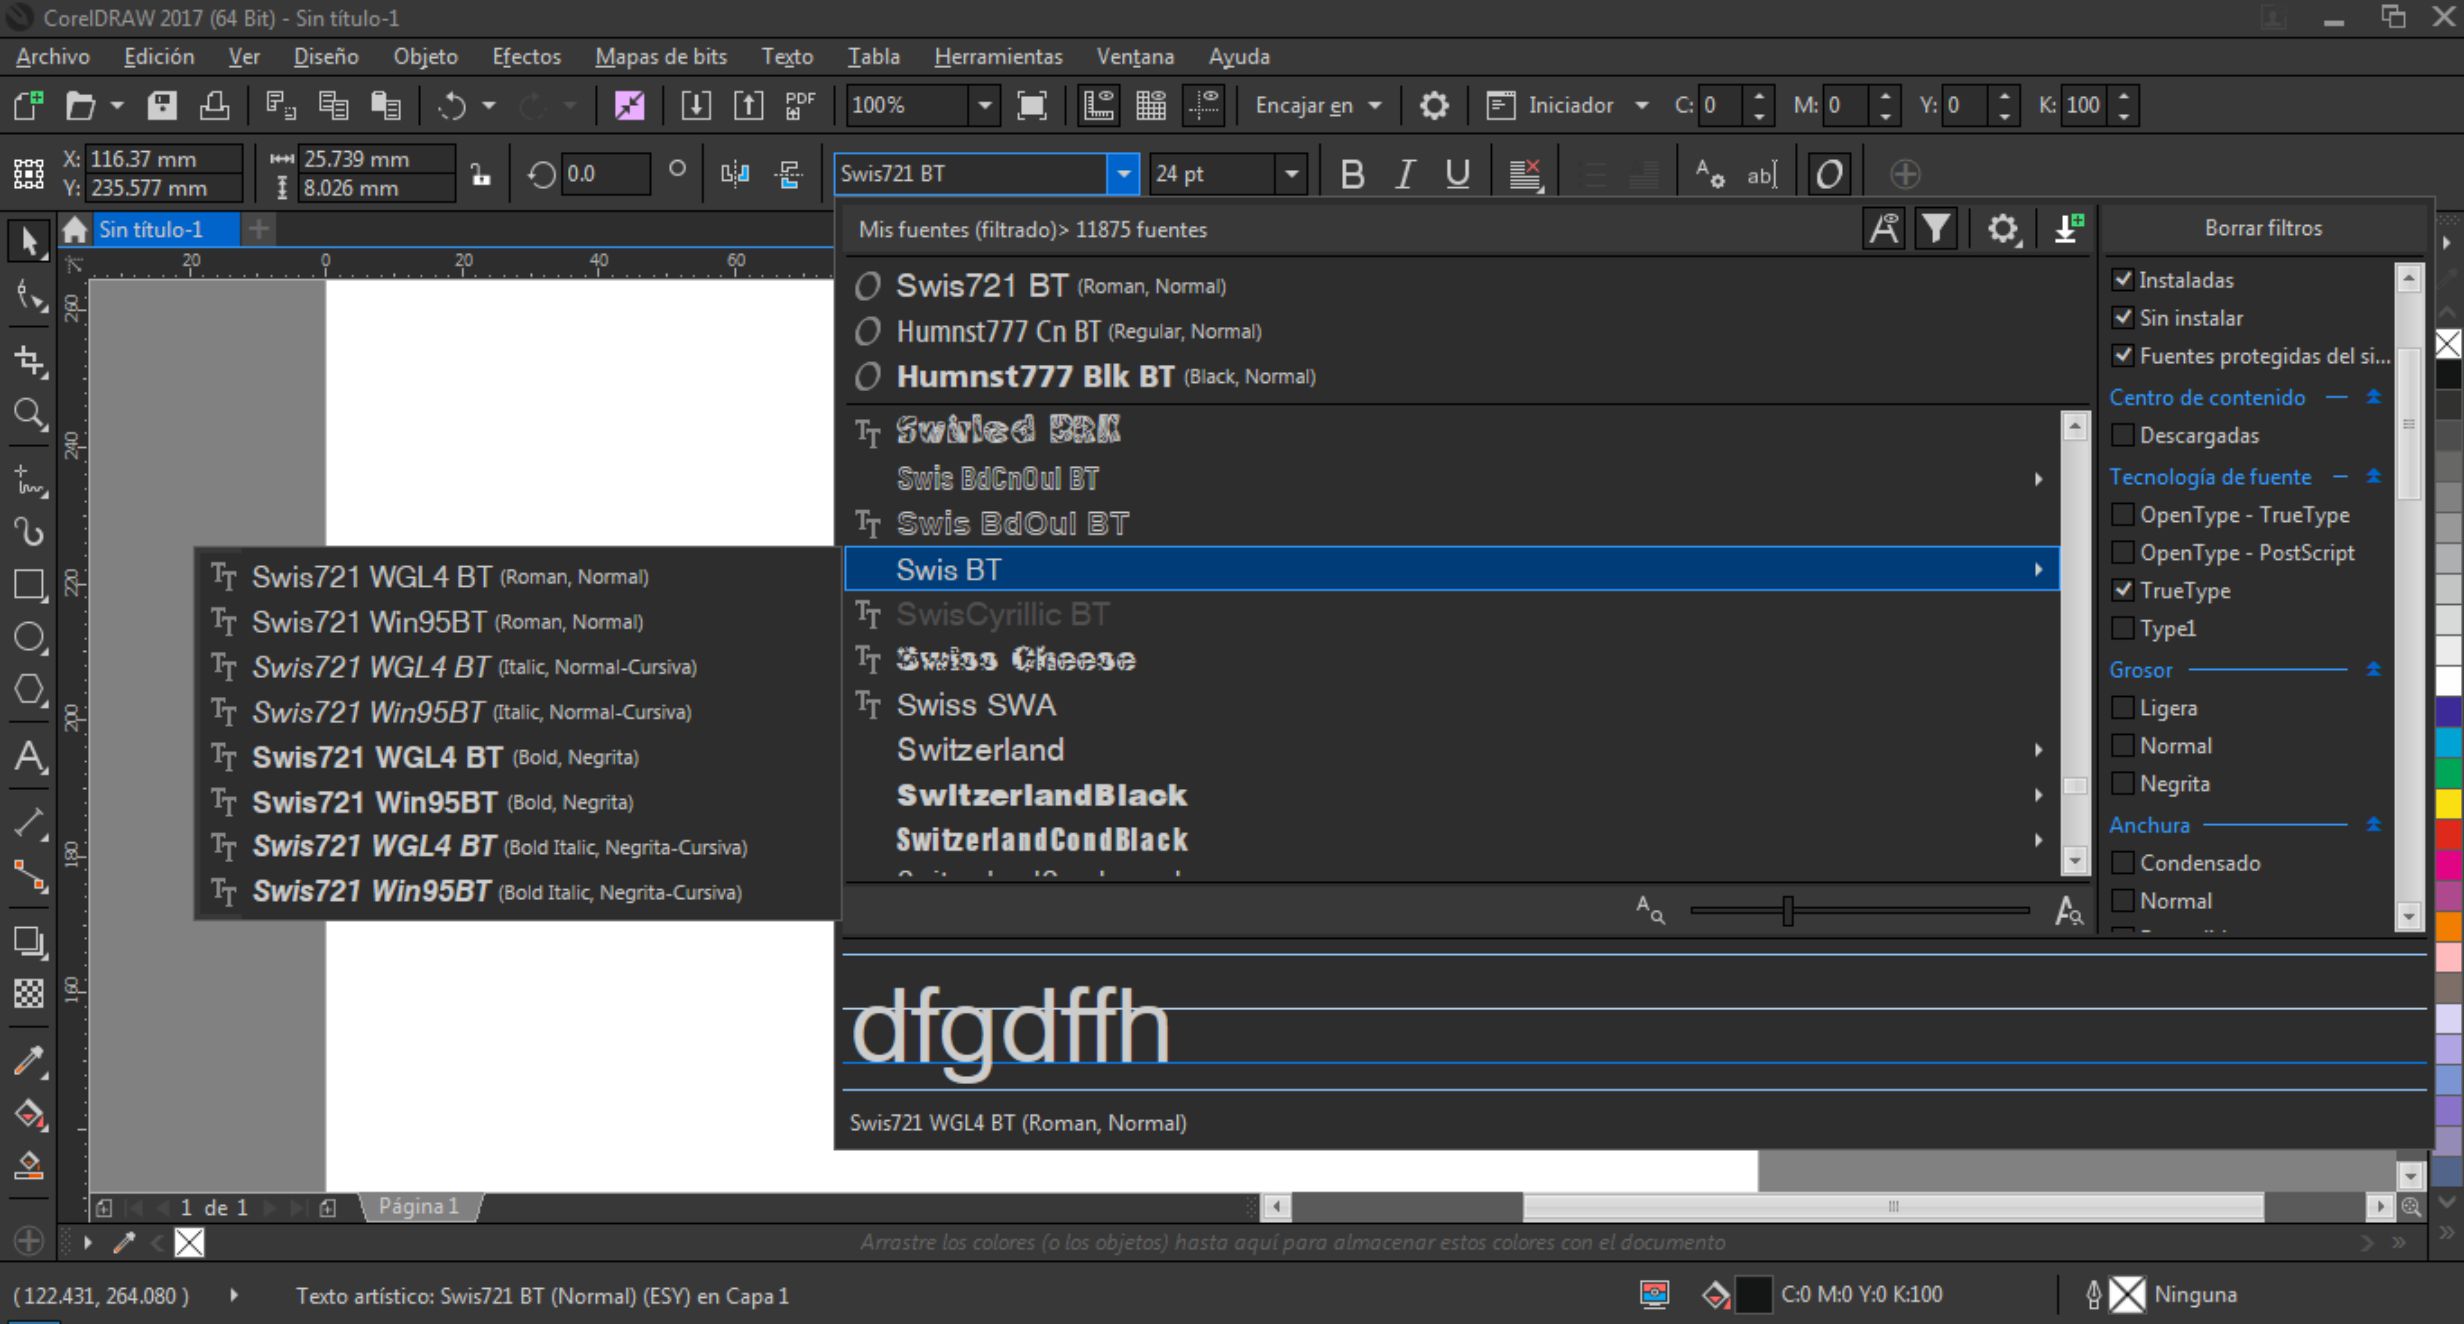
Task: Open the font name dropdown arrow
Action: [1123, 174]
